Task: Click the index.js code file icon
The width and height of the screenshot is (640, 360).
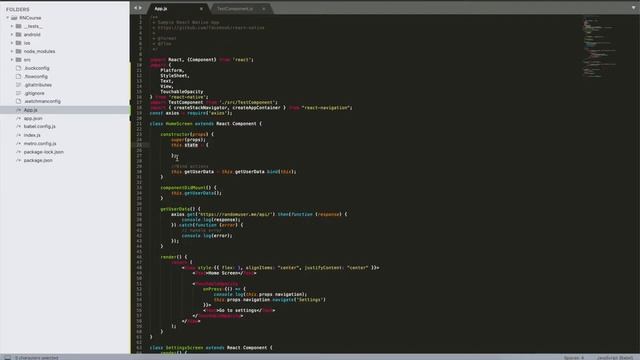Action: pos(18,135)
